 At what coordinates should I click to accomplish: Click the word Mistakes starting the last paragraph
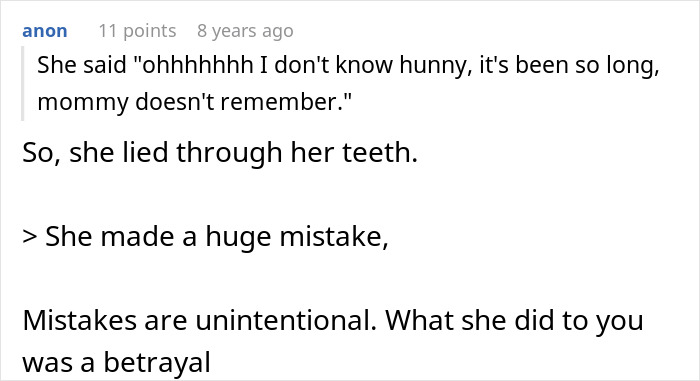79,321
